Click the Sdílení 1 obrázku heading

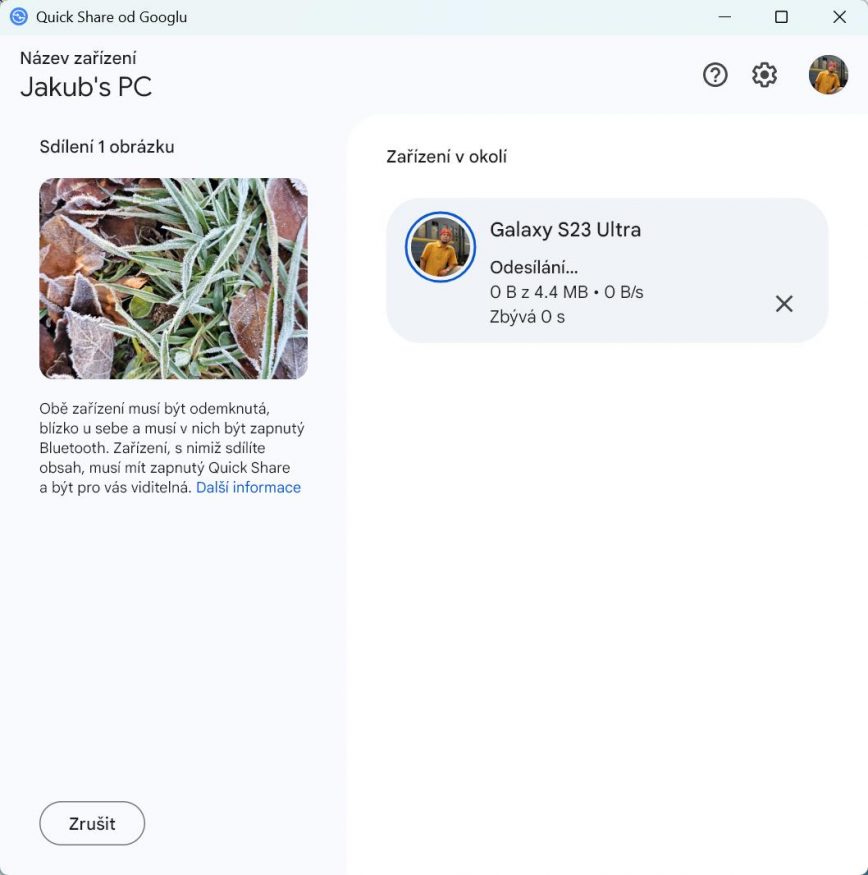click(107, 147)
